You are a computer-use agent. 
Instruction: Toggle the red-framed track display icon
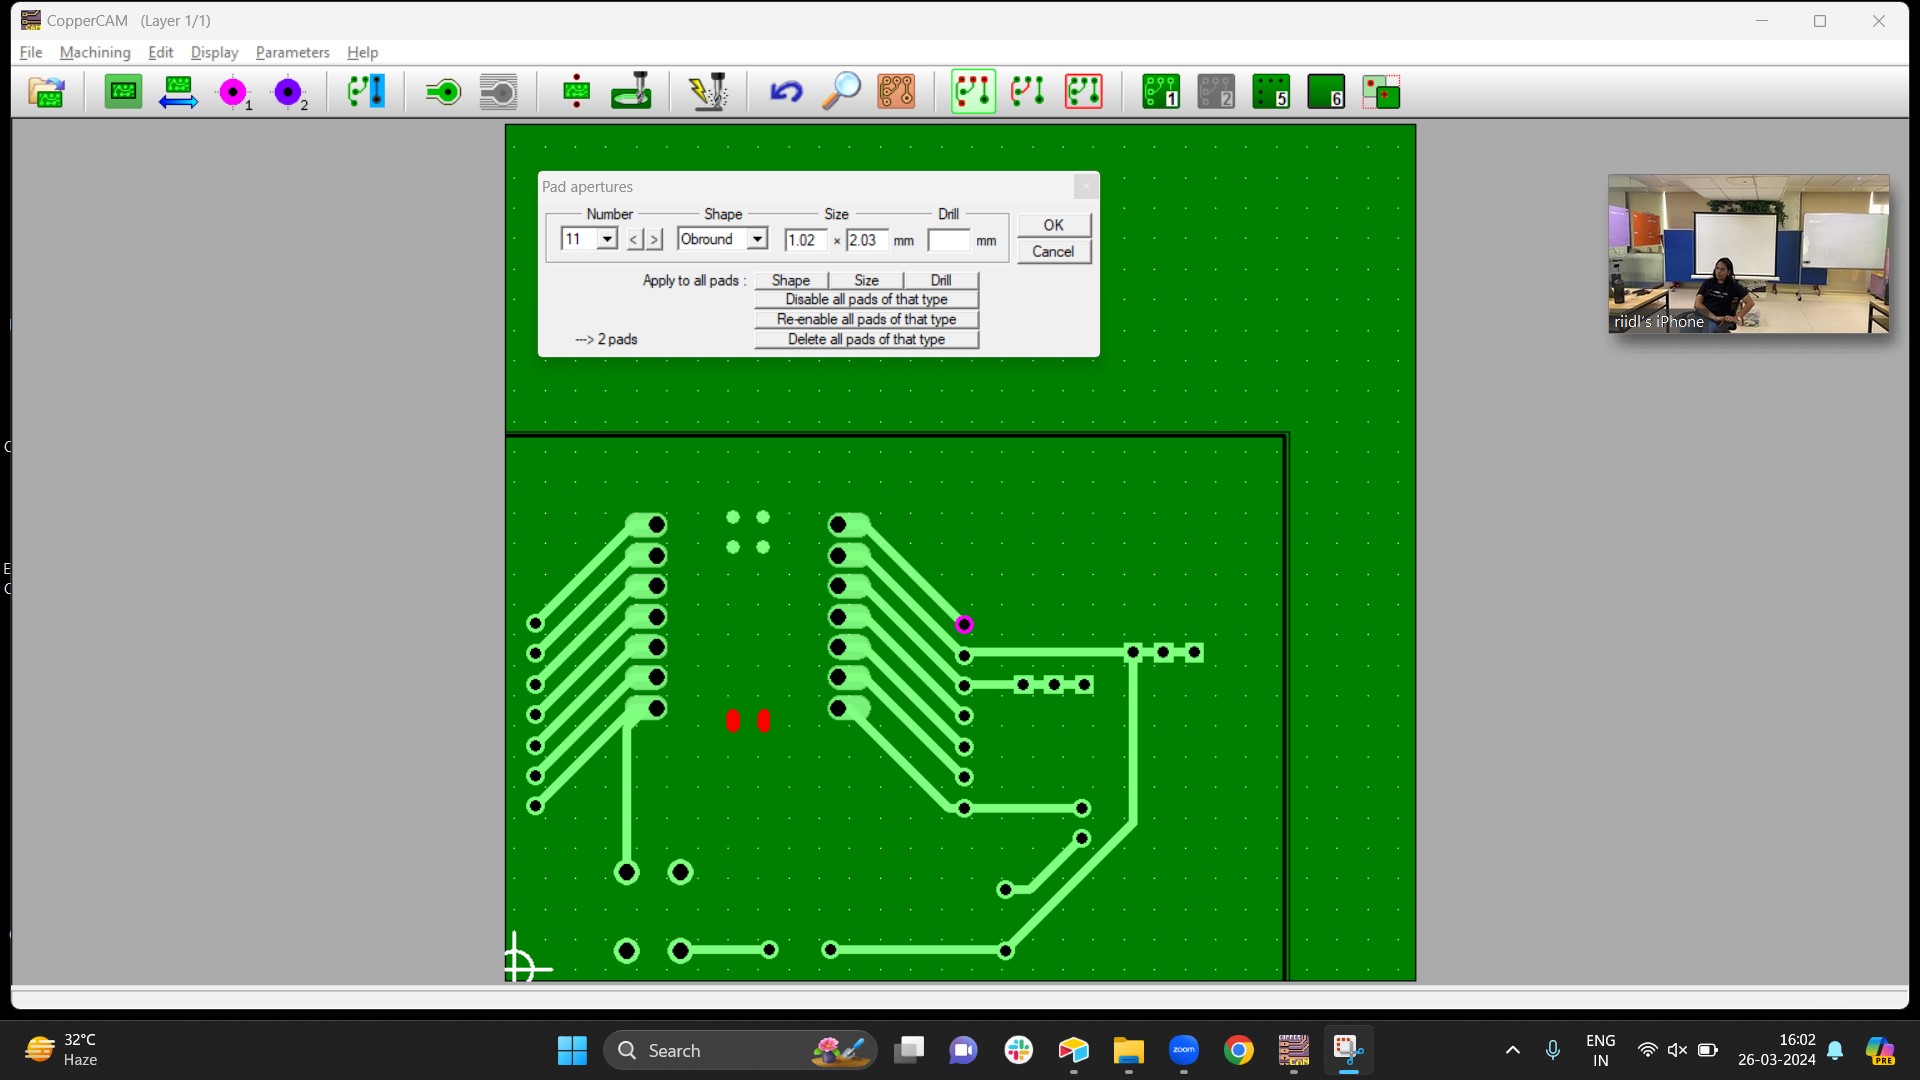(1084, 92)
